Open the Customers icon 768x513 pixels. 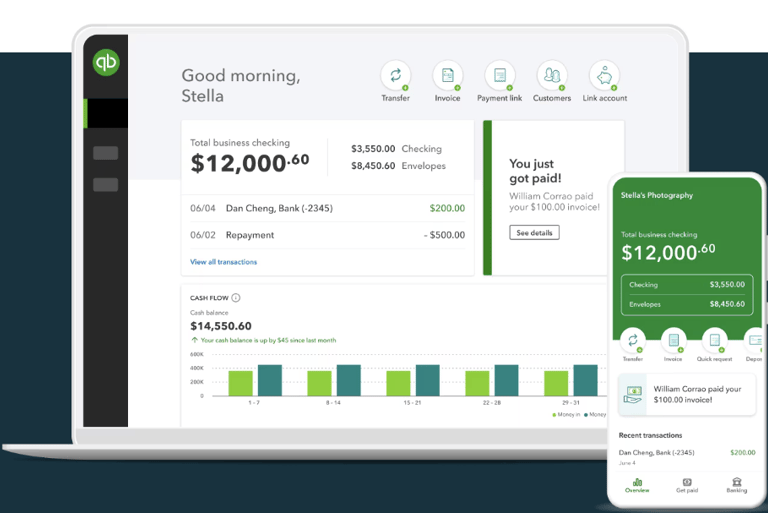coord(552,75)
